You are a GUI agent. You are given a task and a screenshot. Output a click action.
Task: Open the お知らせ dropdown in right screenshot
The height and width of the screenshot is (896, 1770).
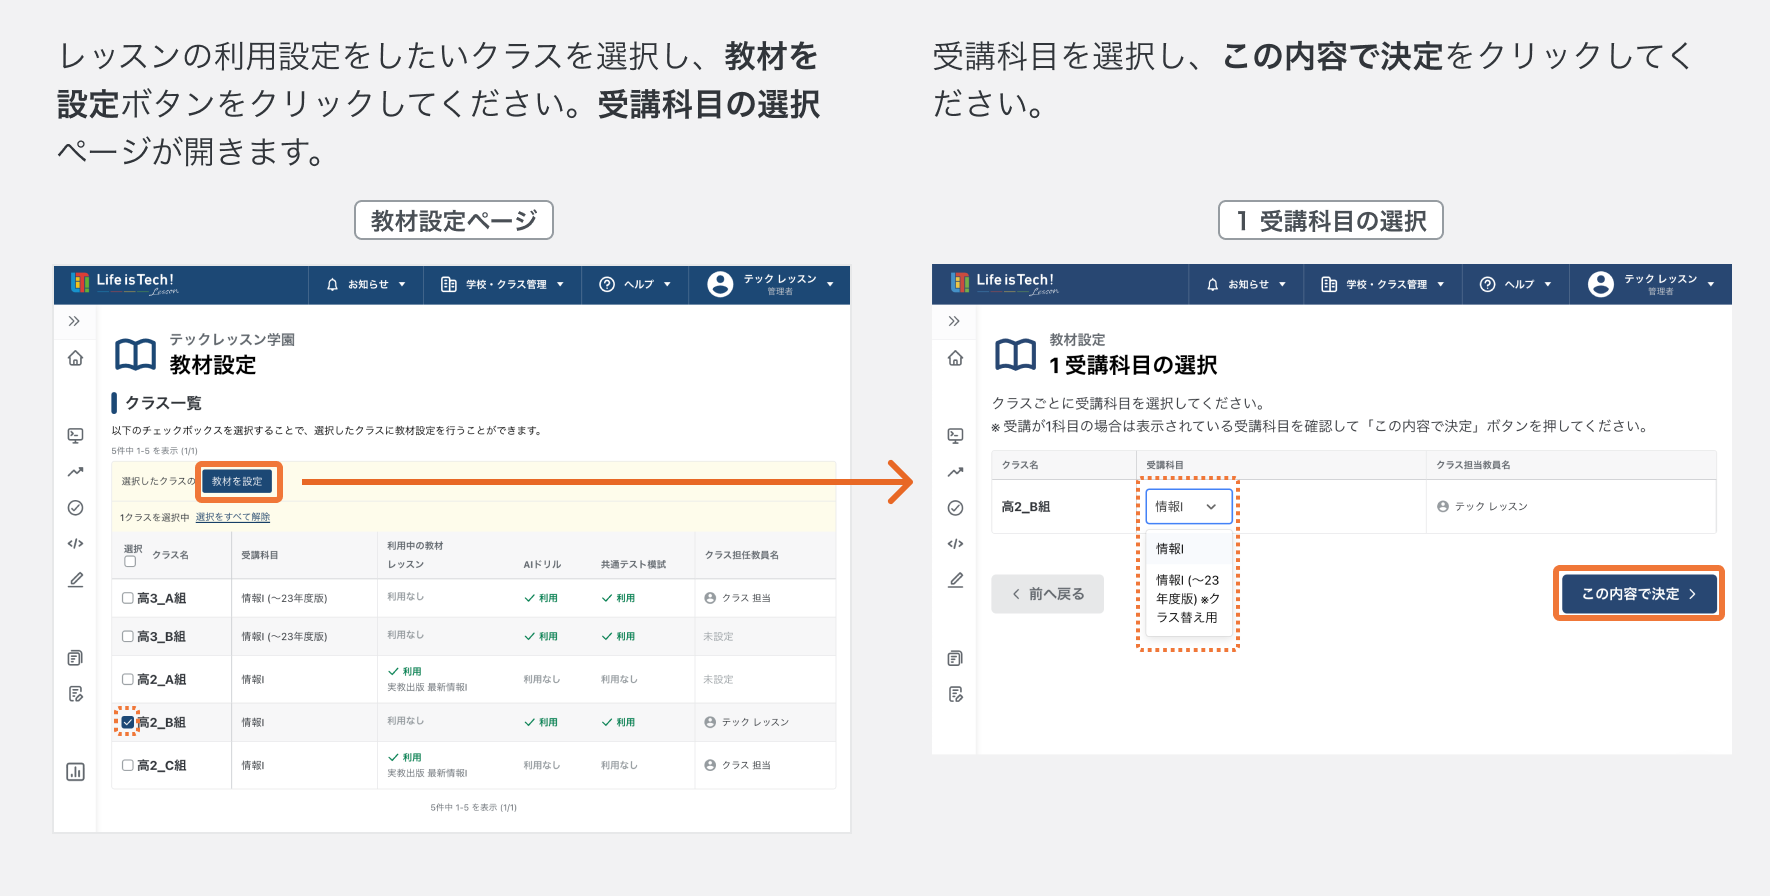coord(1246,285)
